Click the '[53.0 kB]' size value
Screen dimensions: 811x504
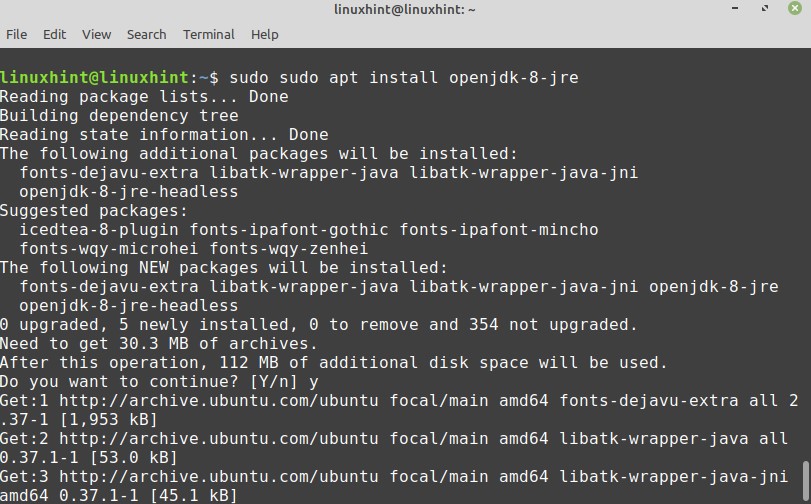(133, 458)
